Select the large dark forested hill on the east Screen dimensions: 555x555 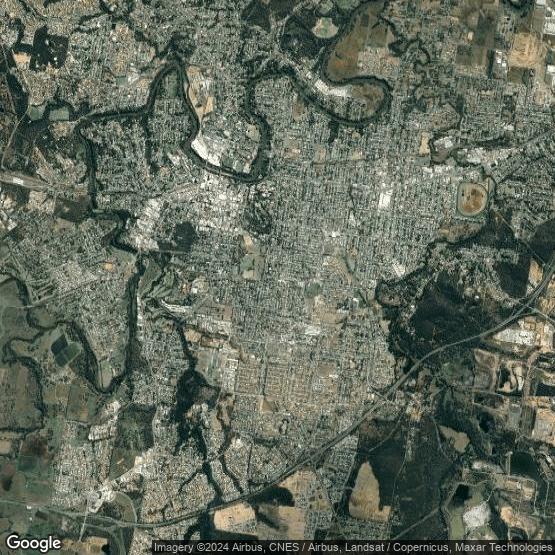tap(447, 311)
